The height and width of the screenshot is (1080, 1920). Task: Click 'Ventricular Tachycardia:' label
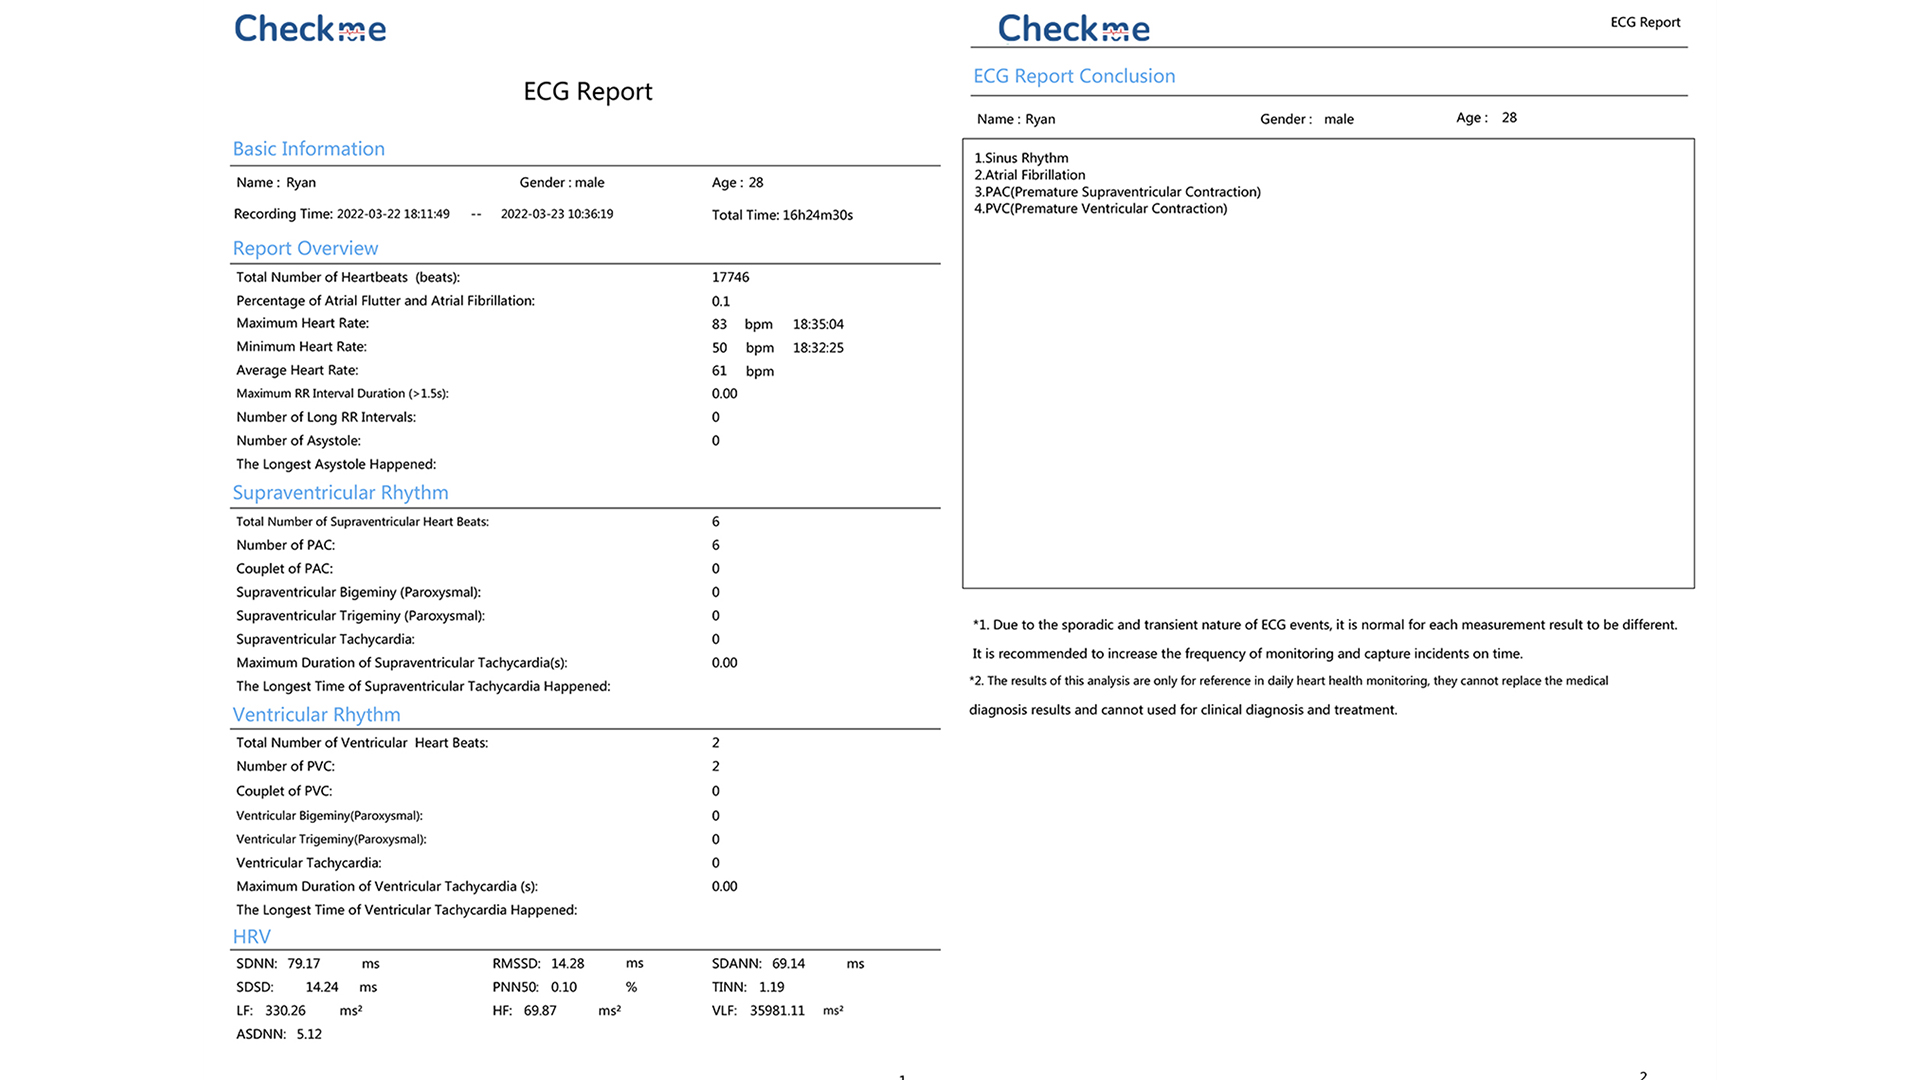[309, 863]
